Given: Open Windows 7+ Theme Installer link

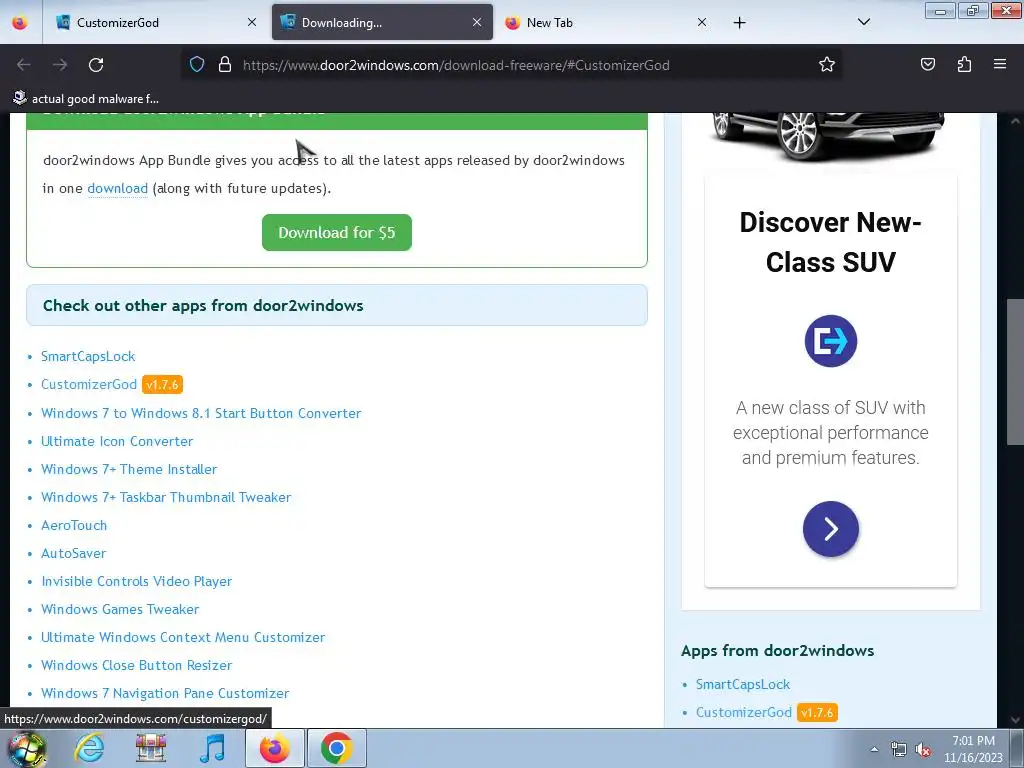Looking at the screenshot, I should tap(129, 469).
